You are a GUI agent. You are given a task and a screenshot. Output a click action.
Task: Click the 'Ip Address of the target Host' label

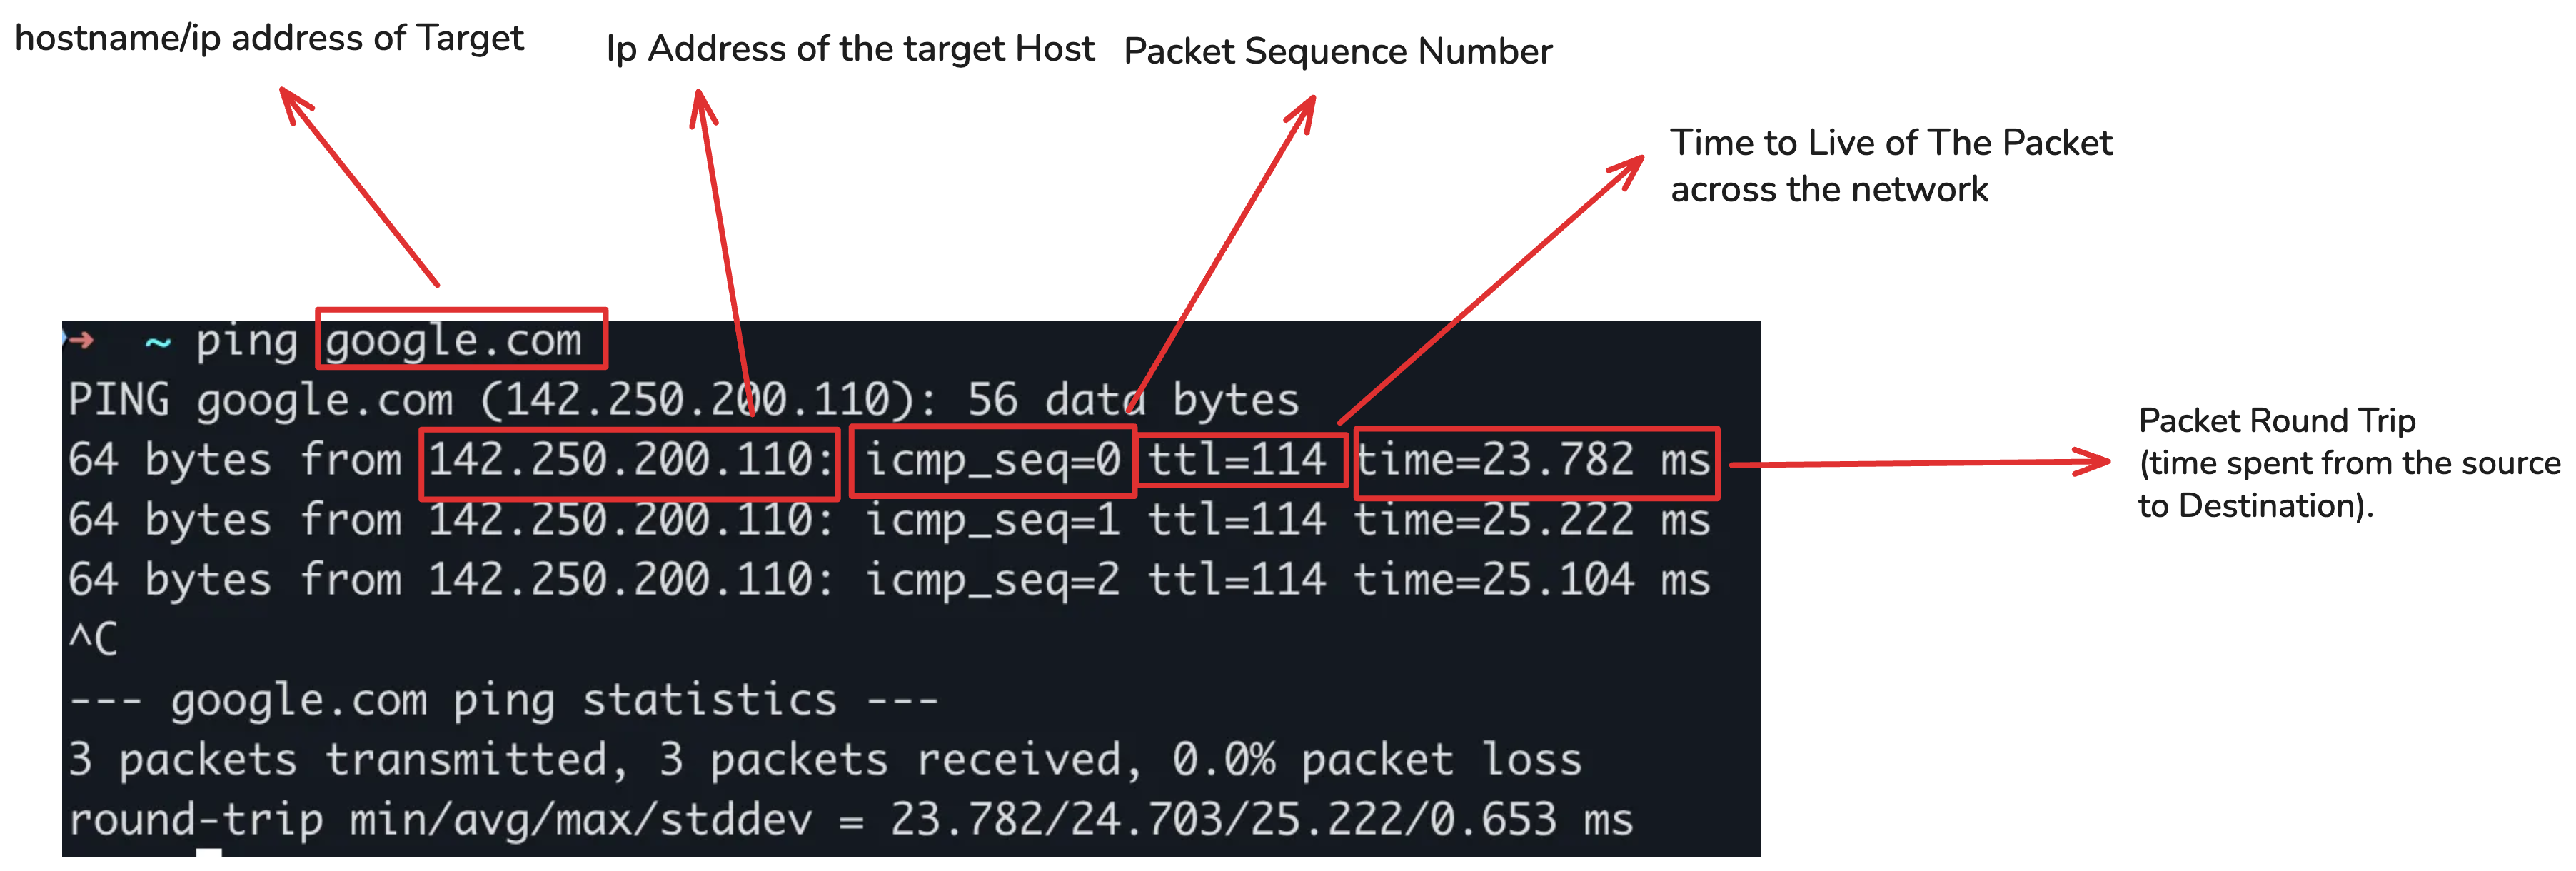850,48
